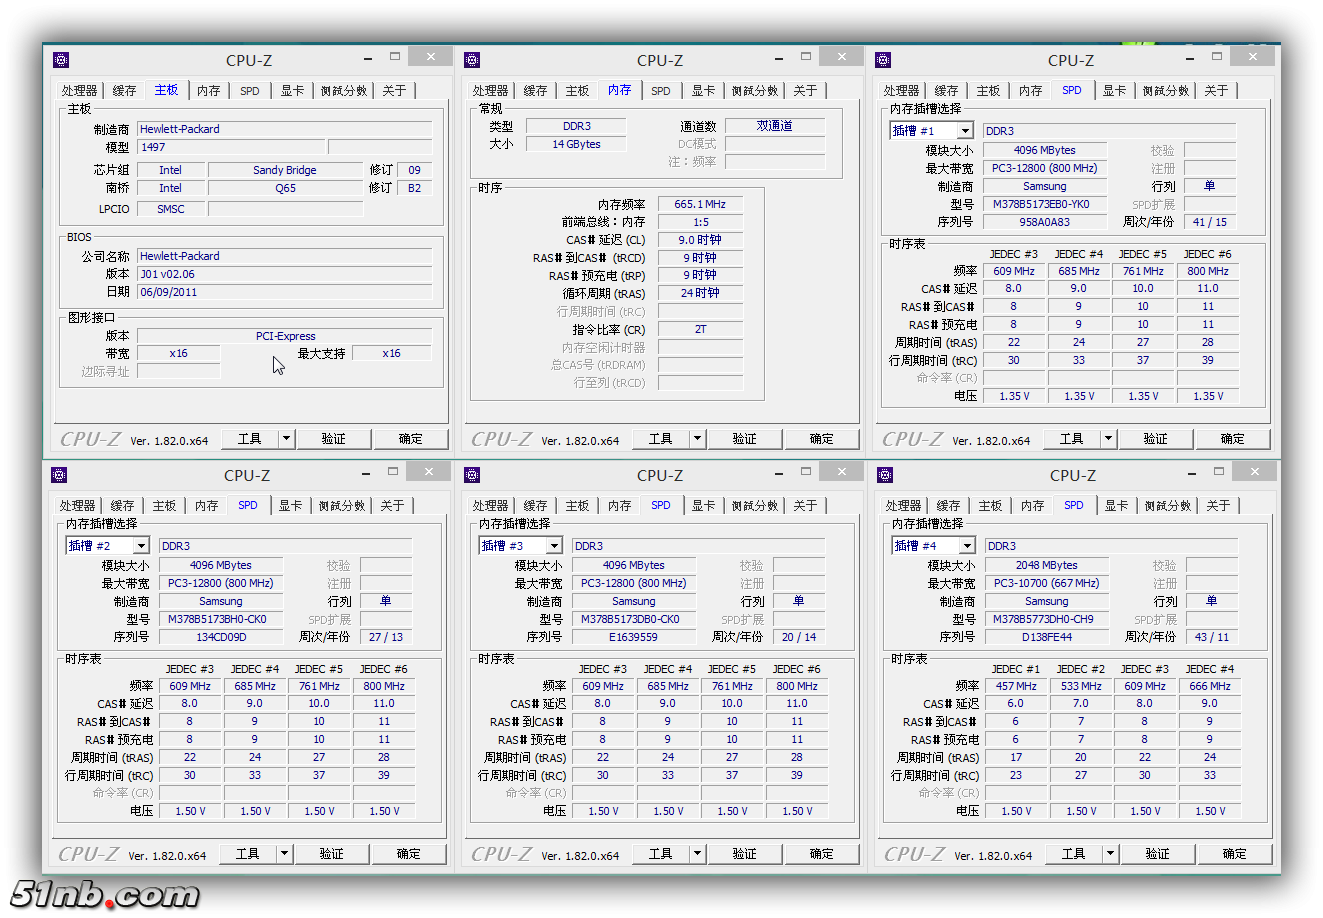Click the CPU-Z logo icon on the first window
The height and width of the screenshot is (918, 1323).
60,59
